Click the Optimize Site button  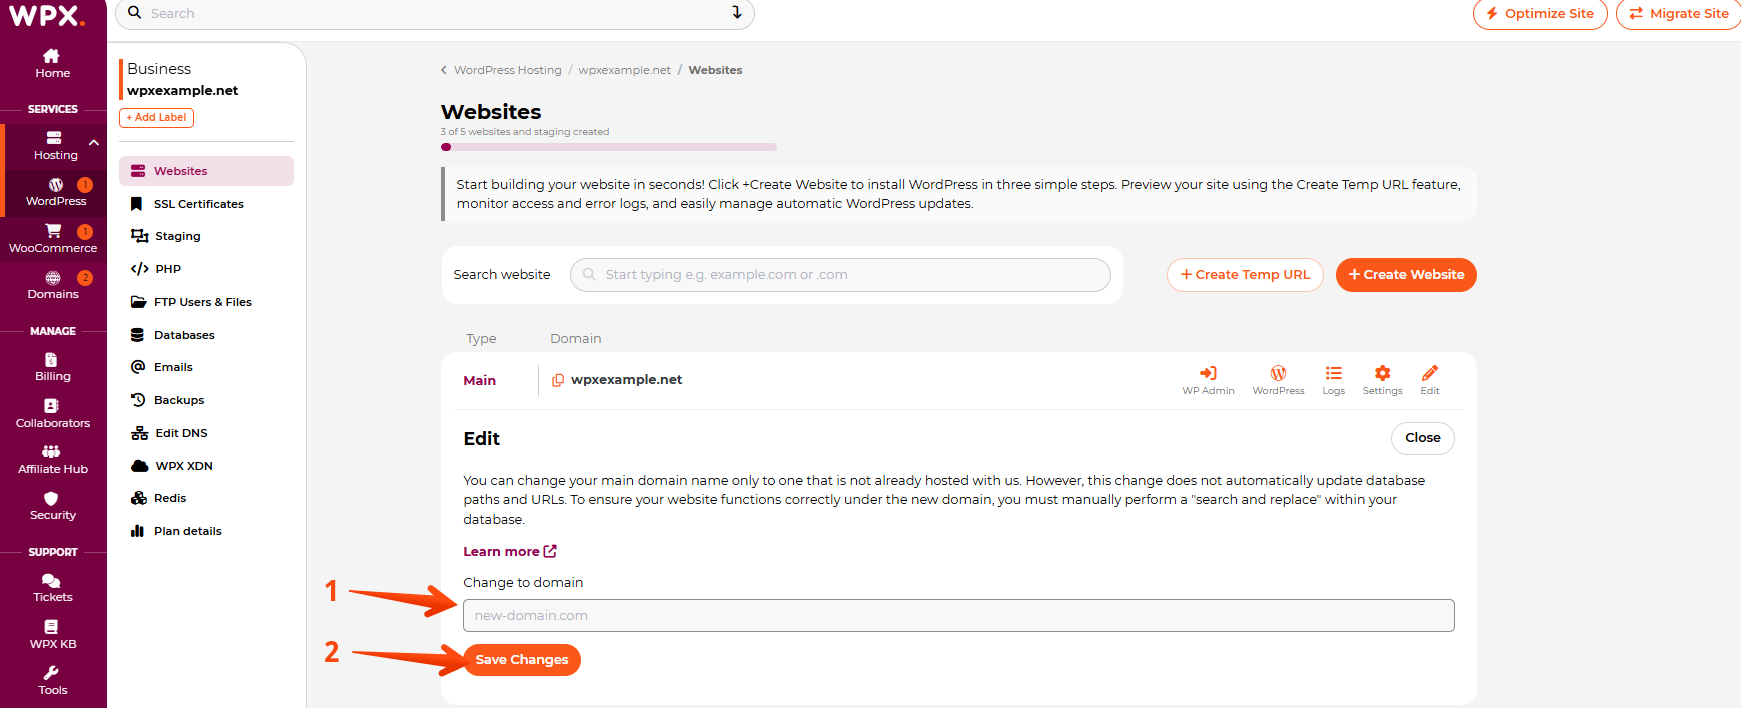pyautogui.click(x=1540, y=14)
